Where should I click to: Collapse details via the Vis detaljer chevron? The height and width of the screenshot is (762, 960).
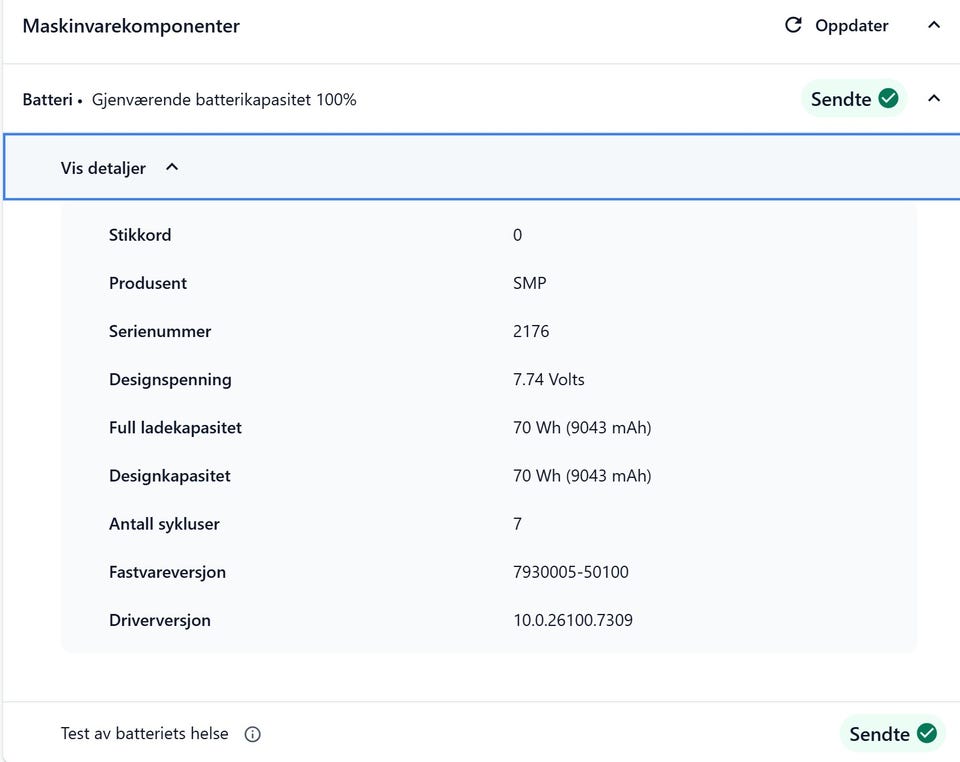point(172,167)
